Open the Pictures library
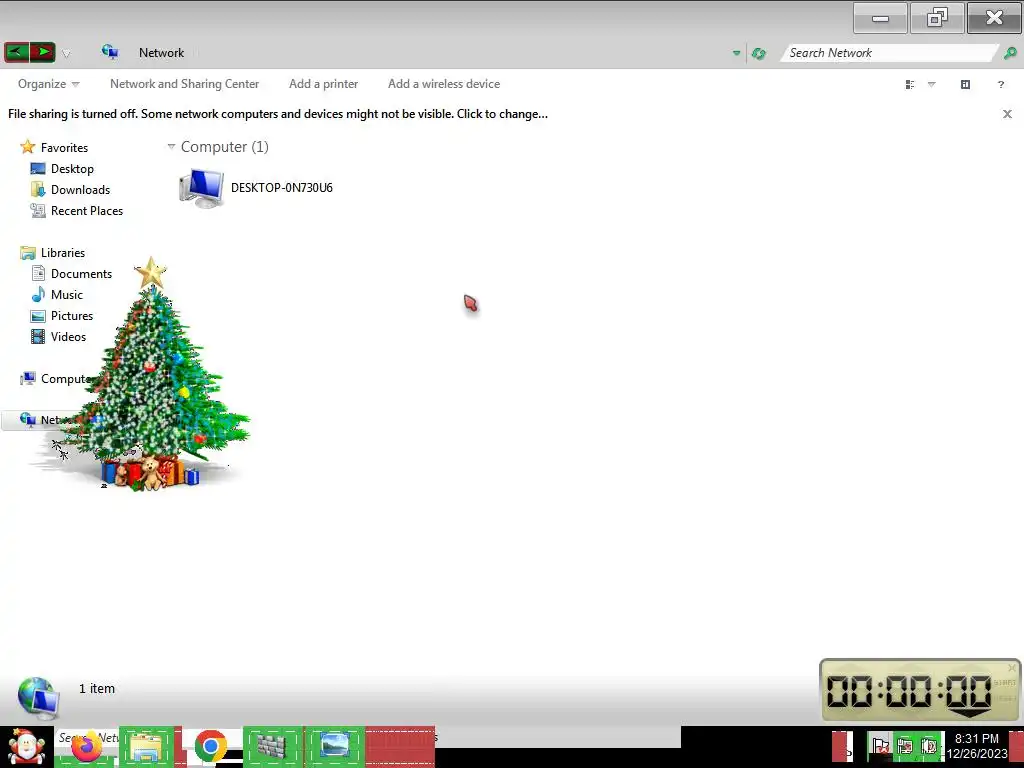 tap(72, 315)
